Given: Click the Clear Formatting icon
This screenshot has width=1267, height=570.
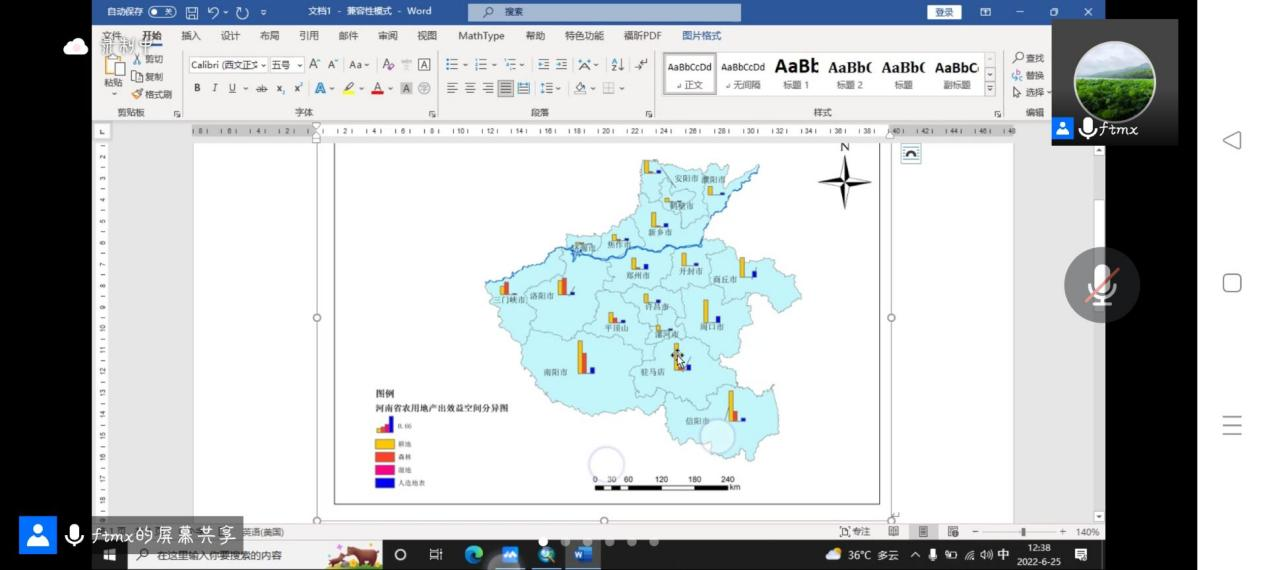Looking at the screenshot, I should click(389, 64).
